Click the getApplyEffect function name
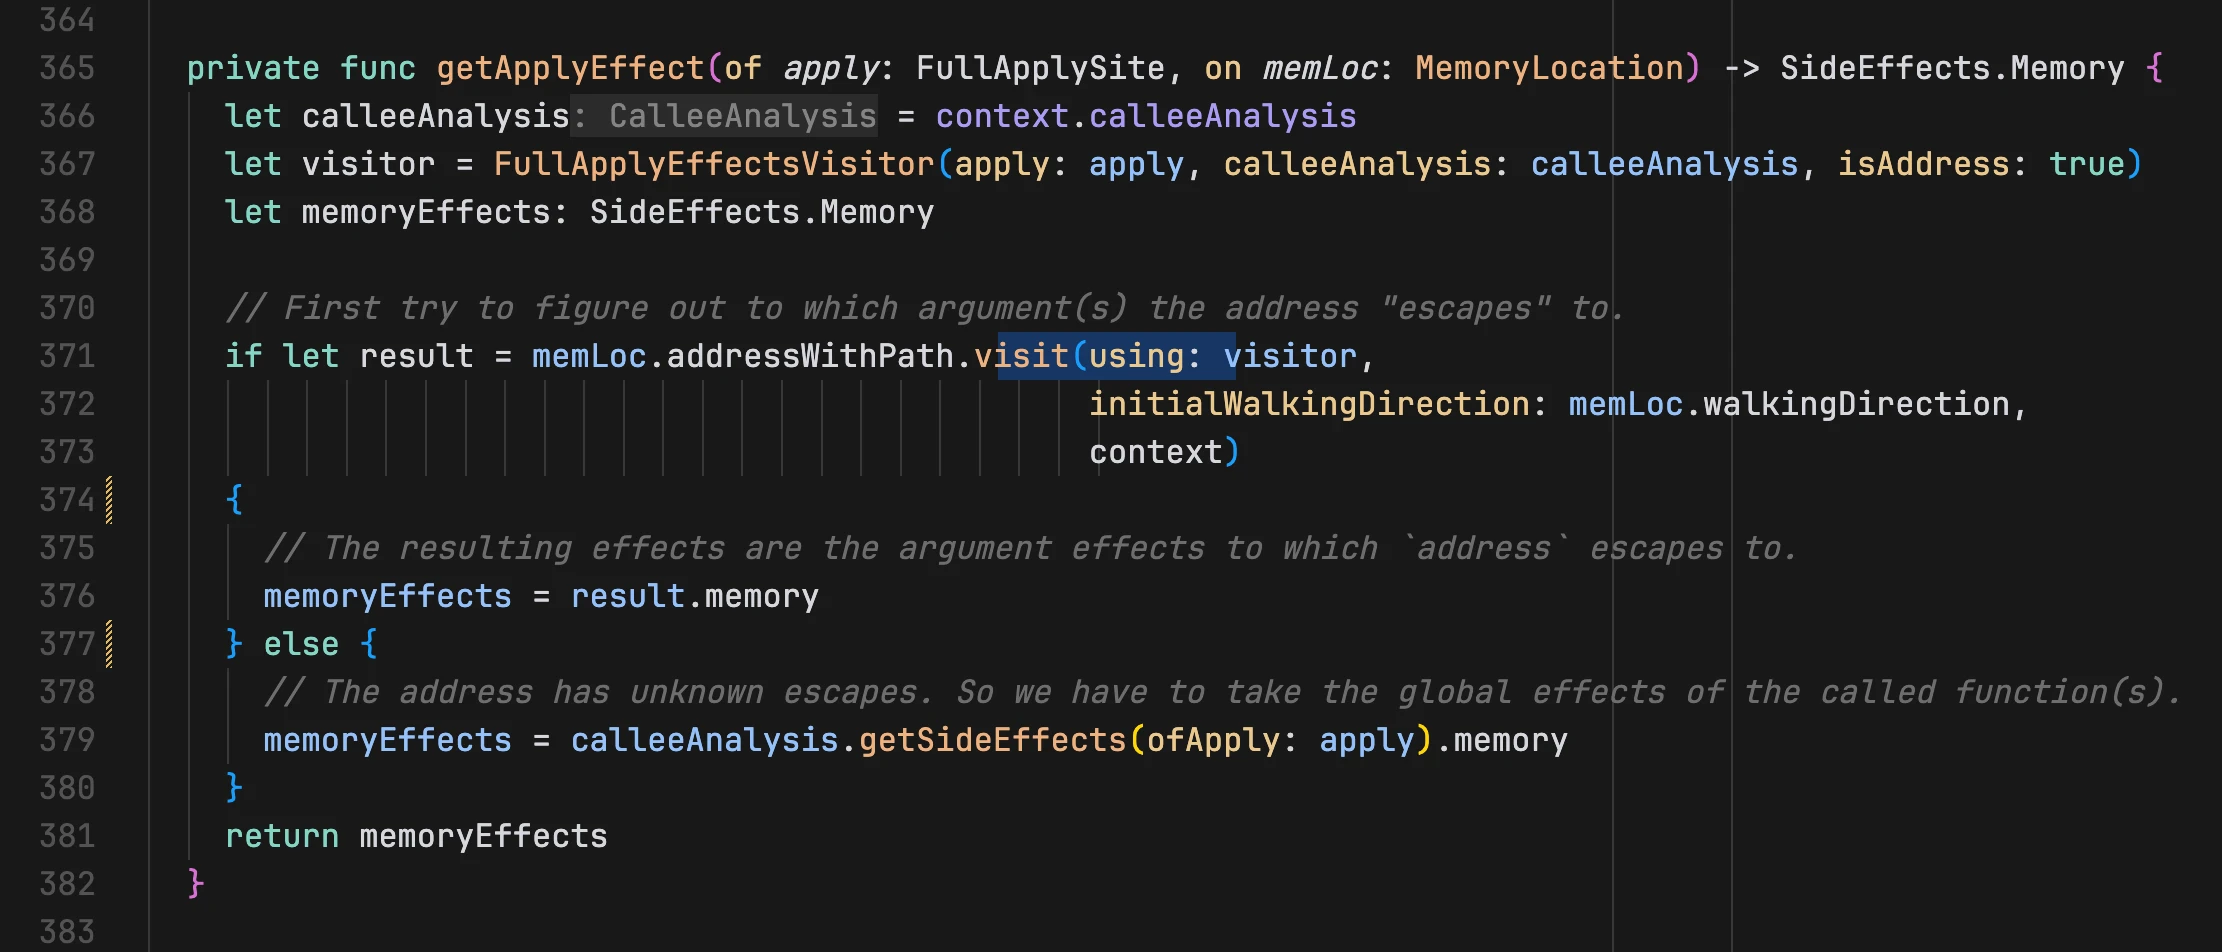The width and height of the screenshot is (2222, 952). coord(571,68)
